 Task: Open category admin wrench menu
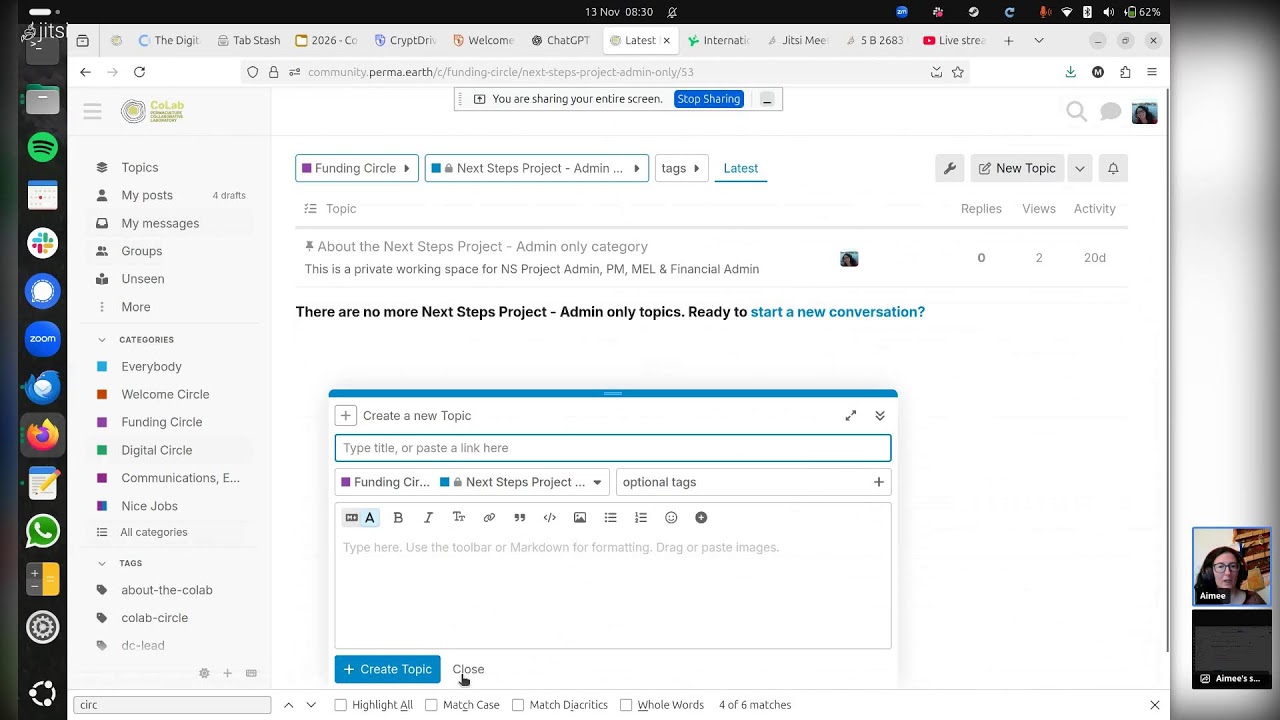(950, 168)
